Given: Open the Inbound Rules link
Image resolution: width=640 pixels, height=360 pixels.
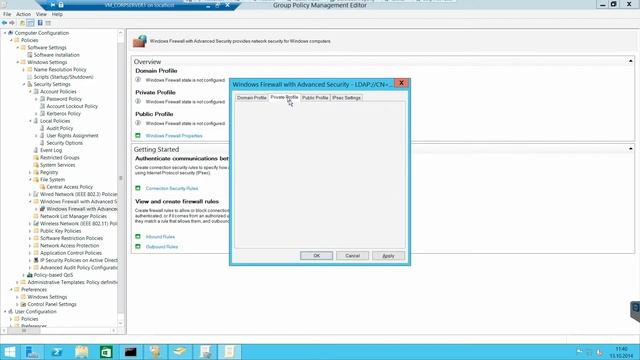Looking at the screenshot, I should tap(160, 237).
